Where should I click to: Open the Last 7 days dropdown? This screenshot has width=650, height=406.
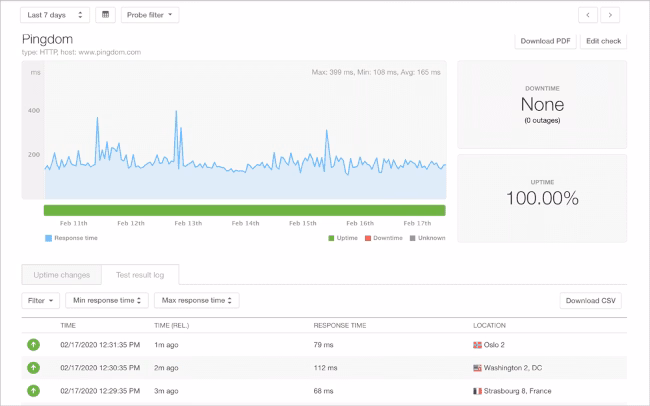pyautogui.click(x=55, y=15)
